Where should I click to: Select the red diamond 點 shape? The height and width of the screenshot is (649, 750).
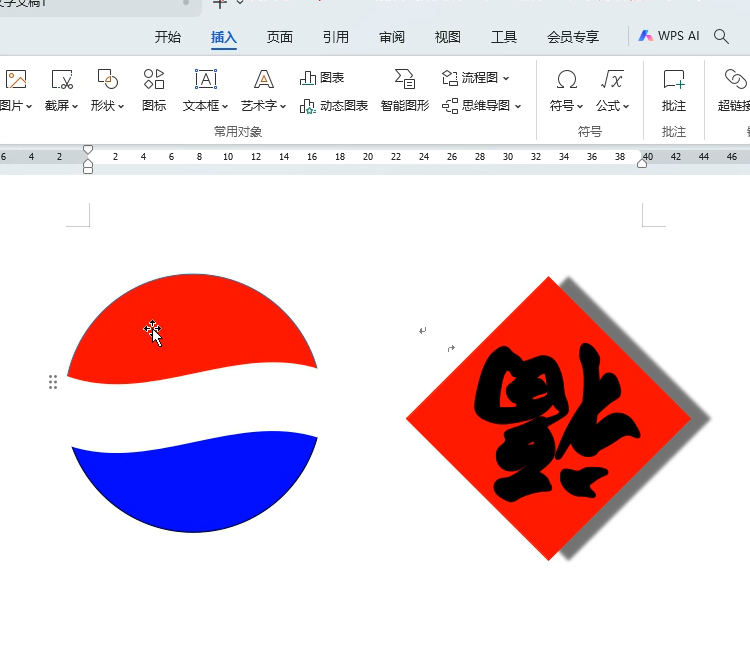click(x=549, y=418)
